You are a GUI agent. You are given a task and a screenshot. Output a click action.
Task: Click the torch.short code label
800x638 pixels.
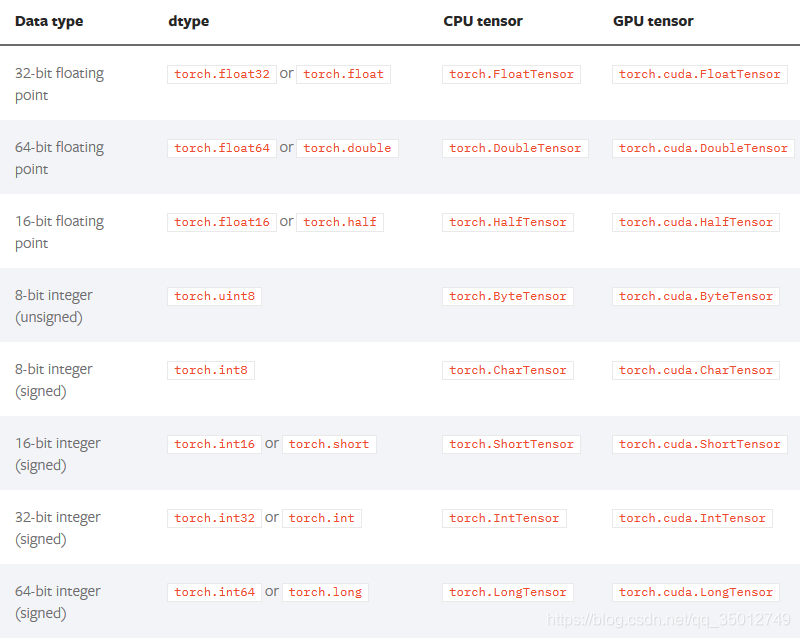[x=329, y=445]
